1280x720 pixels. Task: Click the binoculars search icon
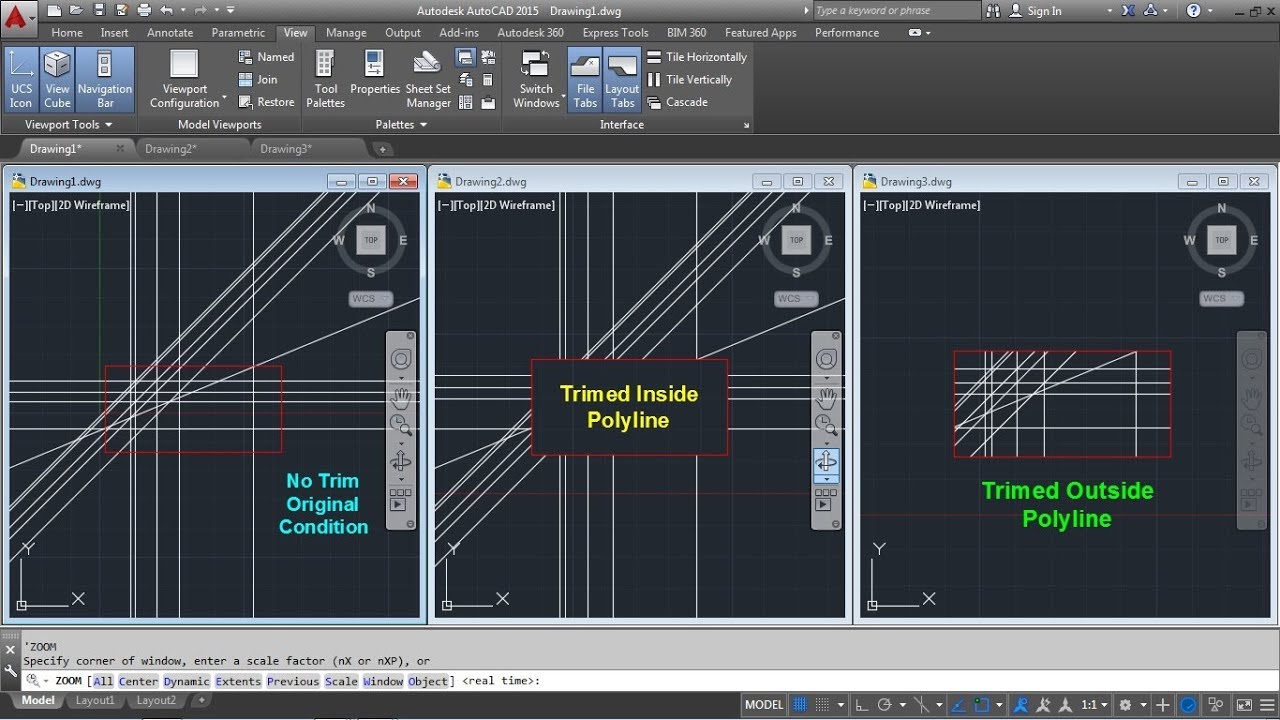click(x=993, y=11)
